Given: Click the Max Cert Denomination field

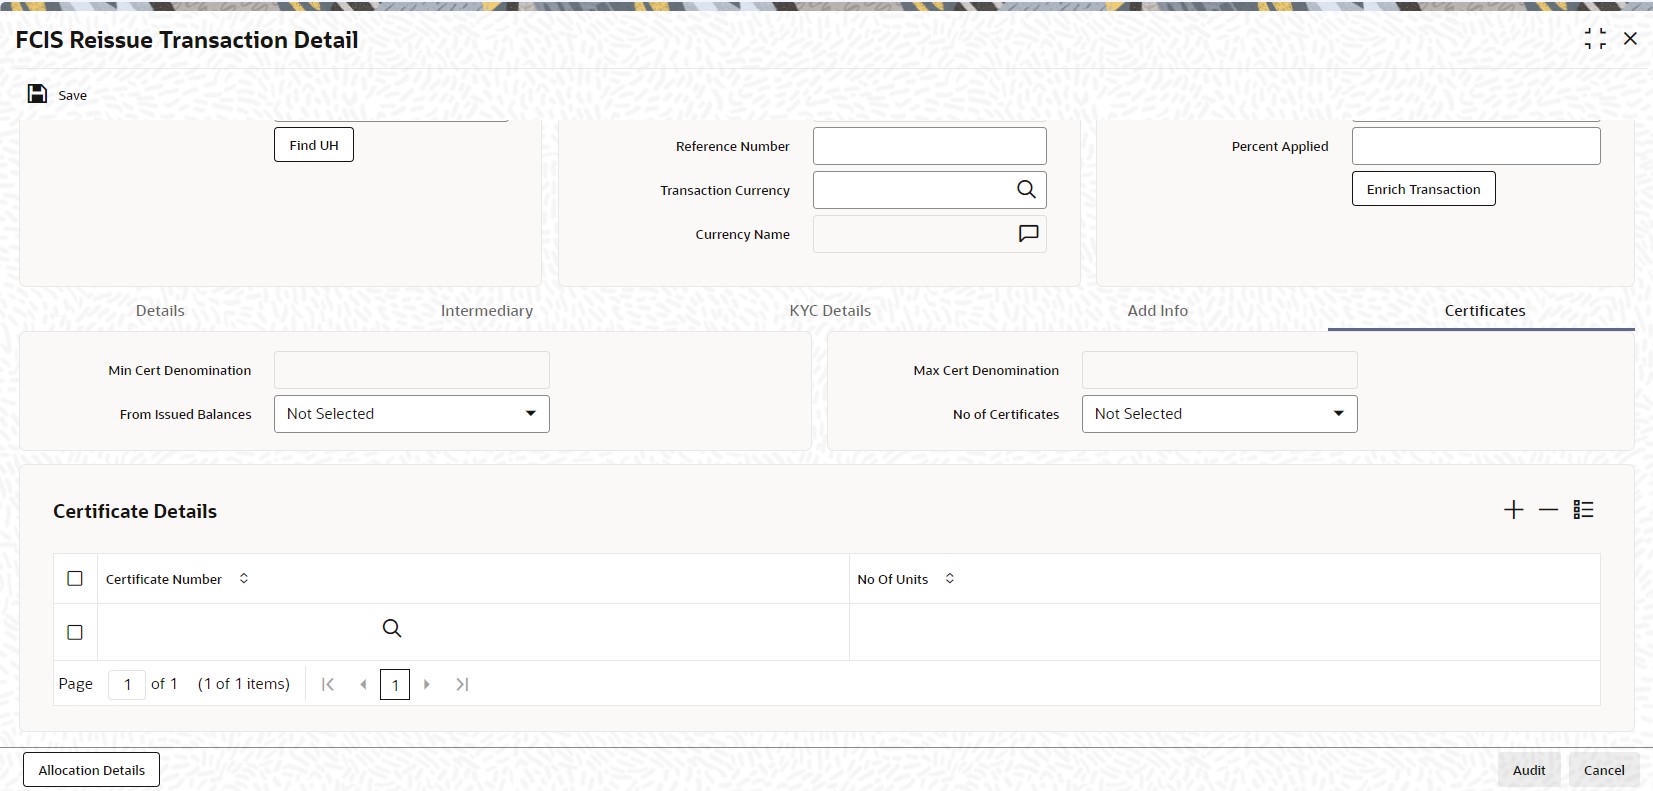Looking at the screenshot, I should click(x=1220, y=370).
